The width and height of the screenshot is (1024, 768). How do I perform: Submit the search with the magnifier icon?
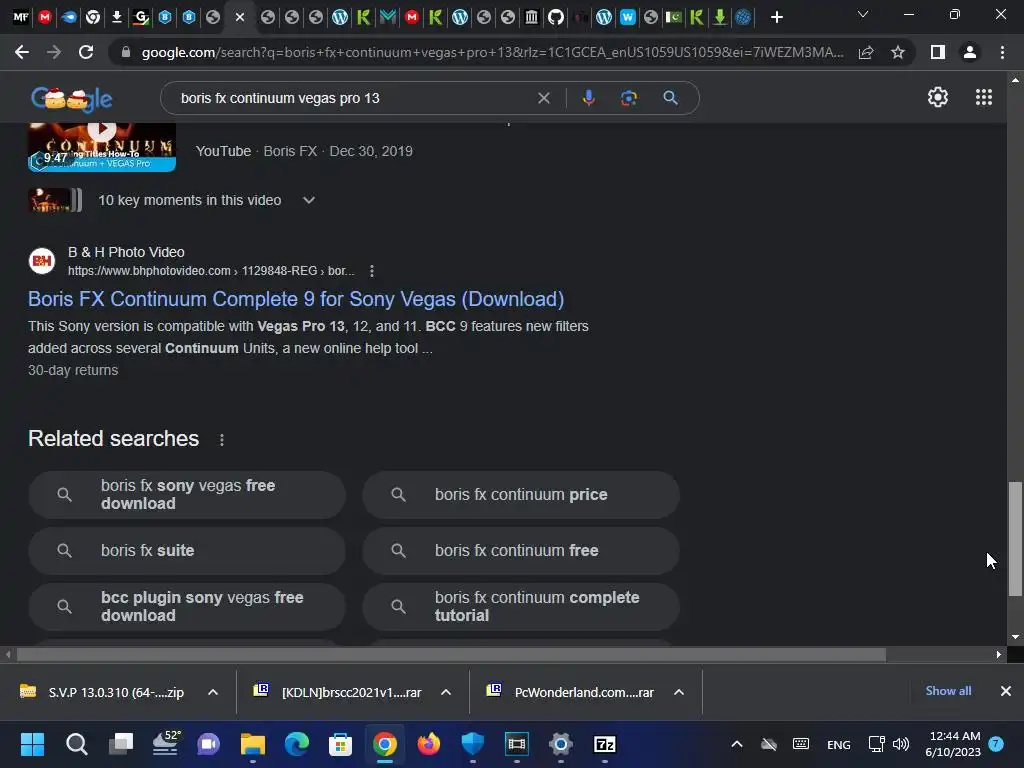pyautogui.click(x=670, y=98)
